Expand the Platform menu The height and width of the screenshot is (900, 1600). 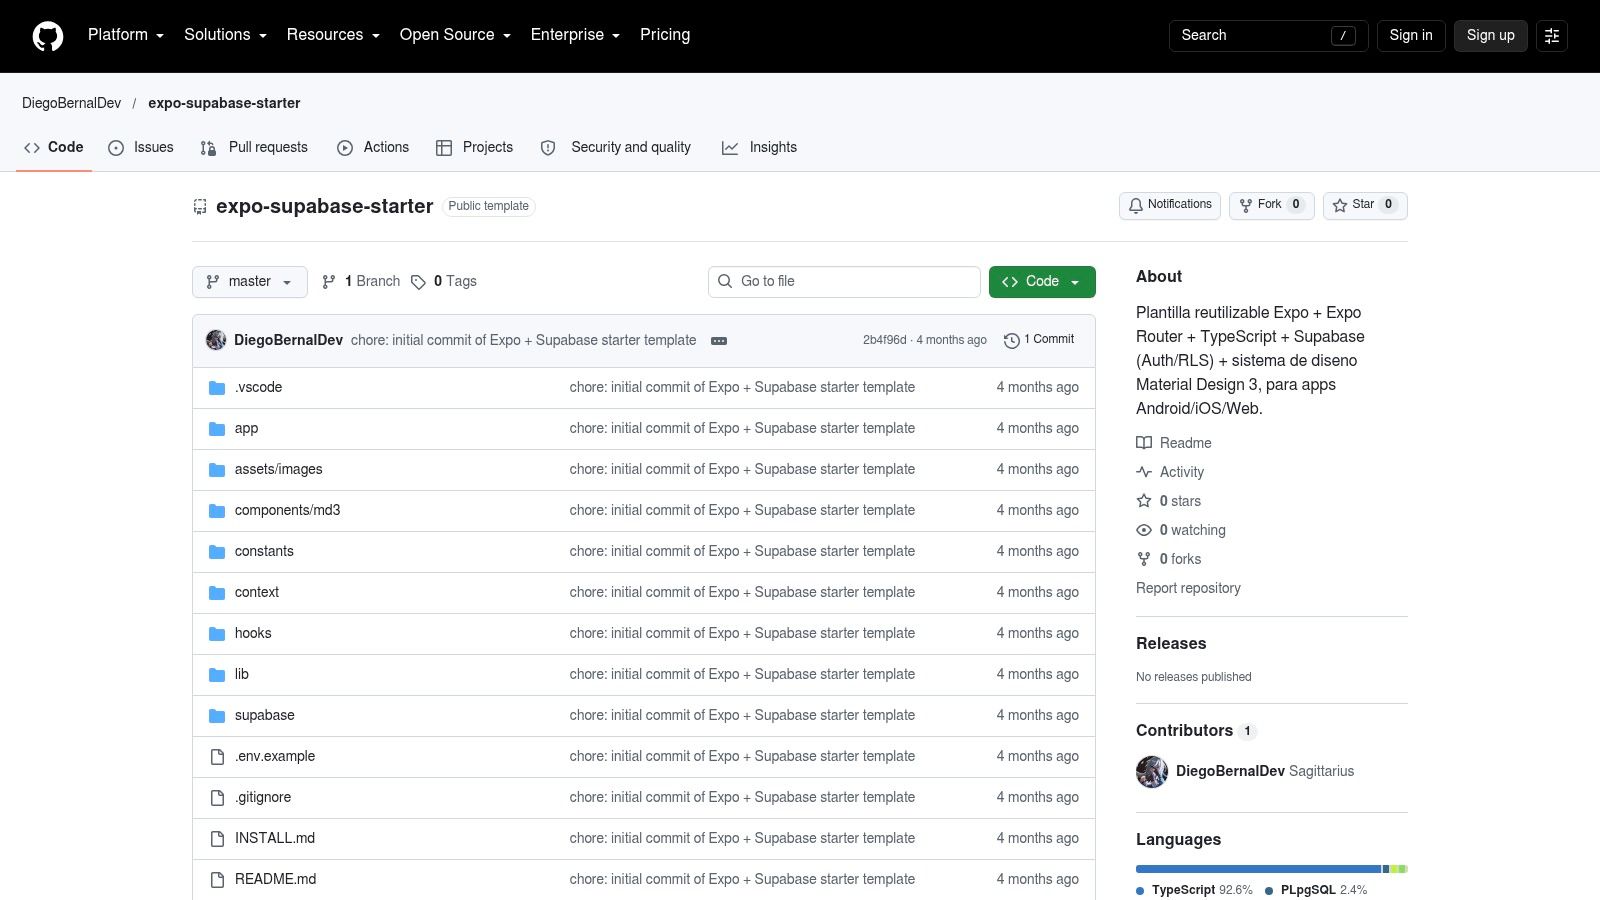point(126,35)
